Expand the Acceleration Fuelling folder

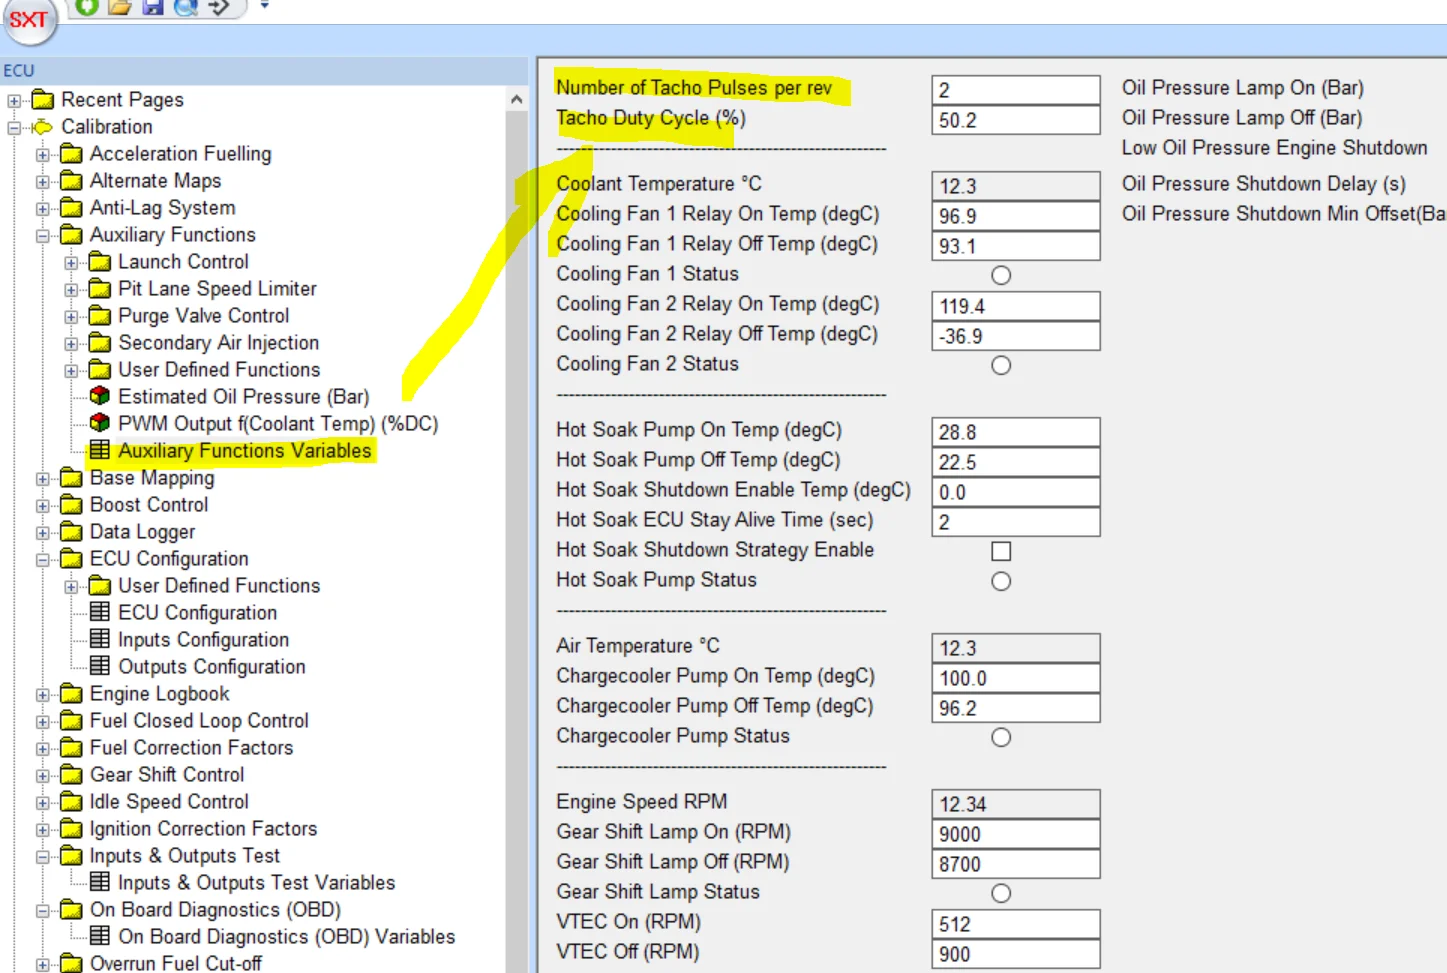point(43,155)
